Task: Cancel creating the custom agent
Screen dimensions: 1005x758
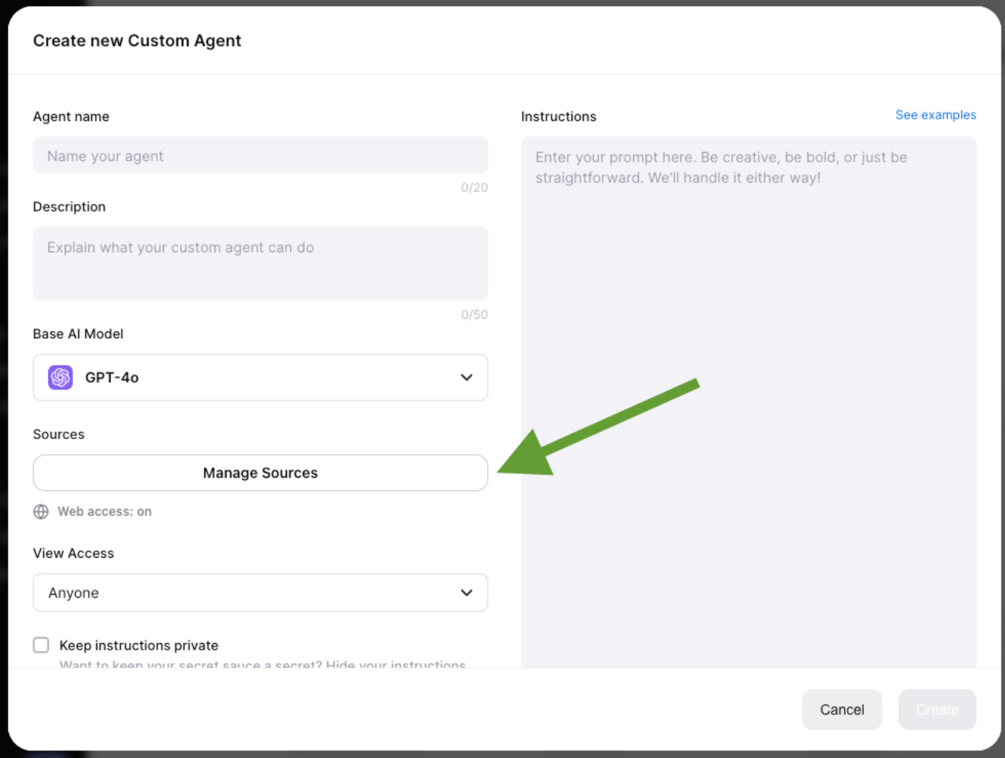Action: coord(842,709)
